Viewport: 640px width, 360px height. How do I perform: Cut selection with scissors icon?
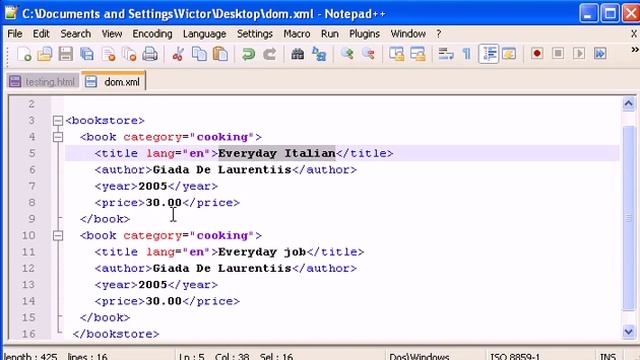178,54
